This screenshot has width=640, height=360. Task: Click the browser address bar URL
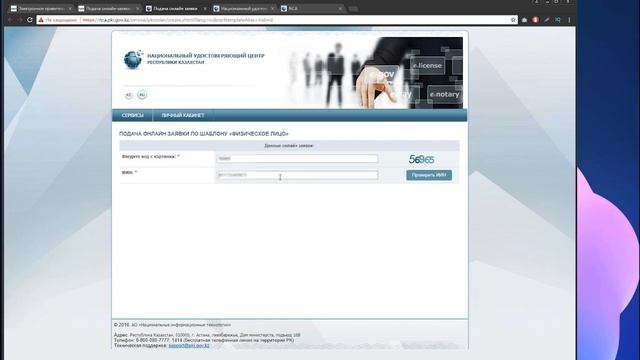(x=178, y=20)
